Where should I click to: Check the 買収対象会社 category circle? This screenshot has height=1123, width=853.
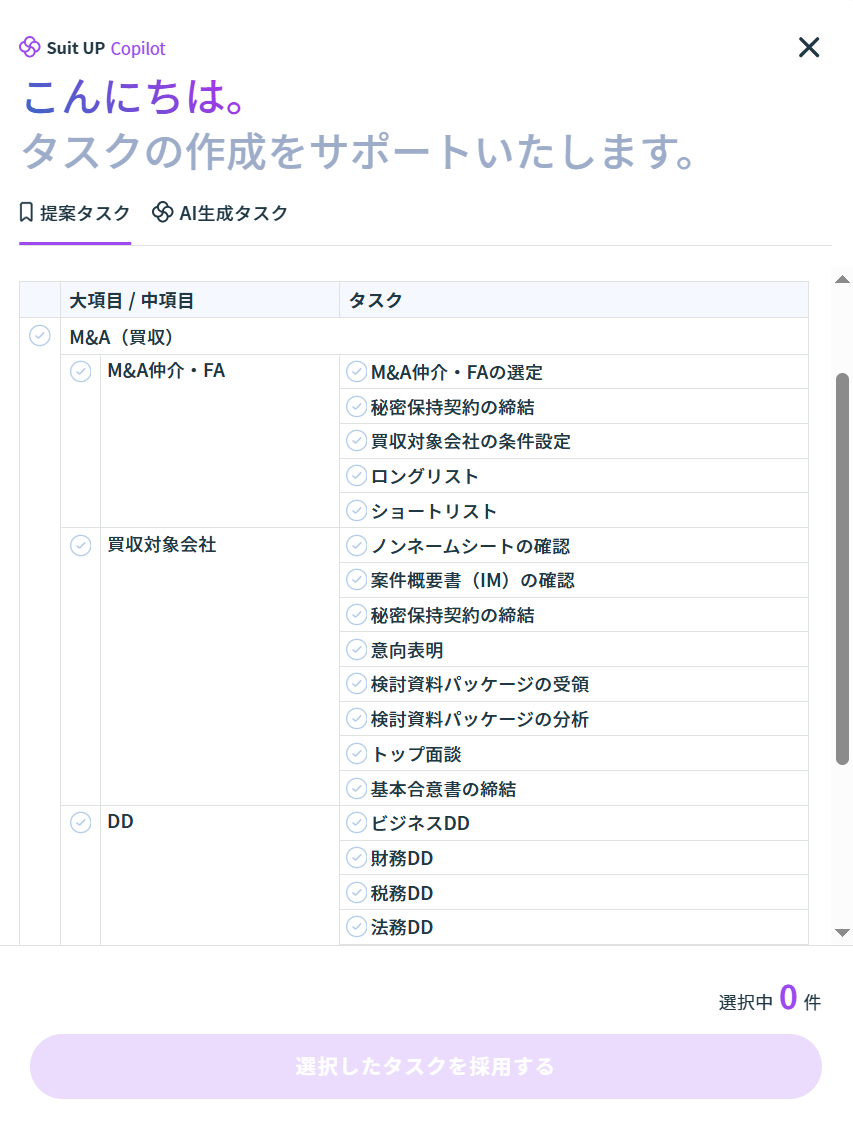click(80, 545)
